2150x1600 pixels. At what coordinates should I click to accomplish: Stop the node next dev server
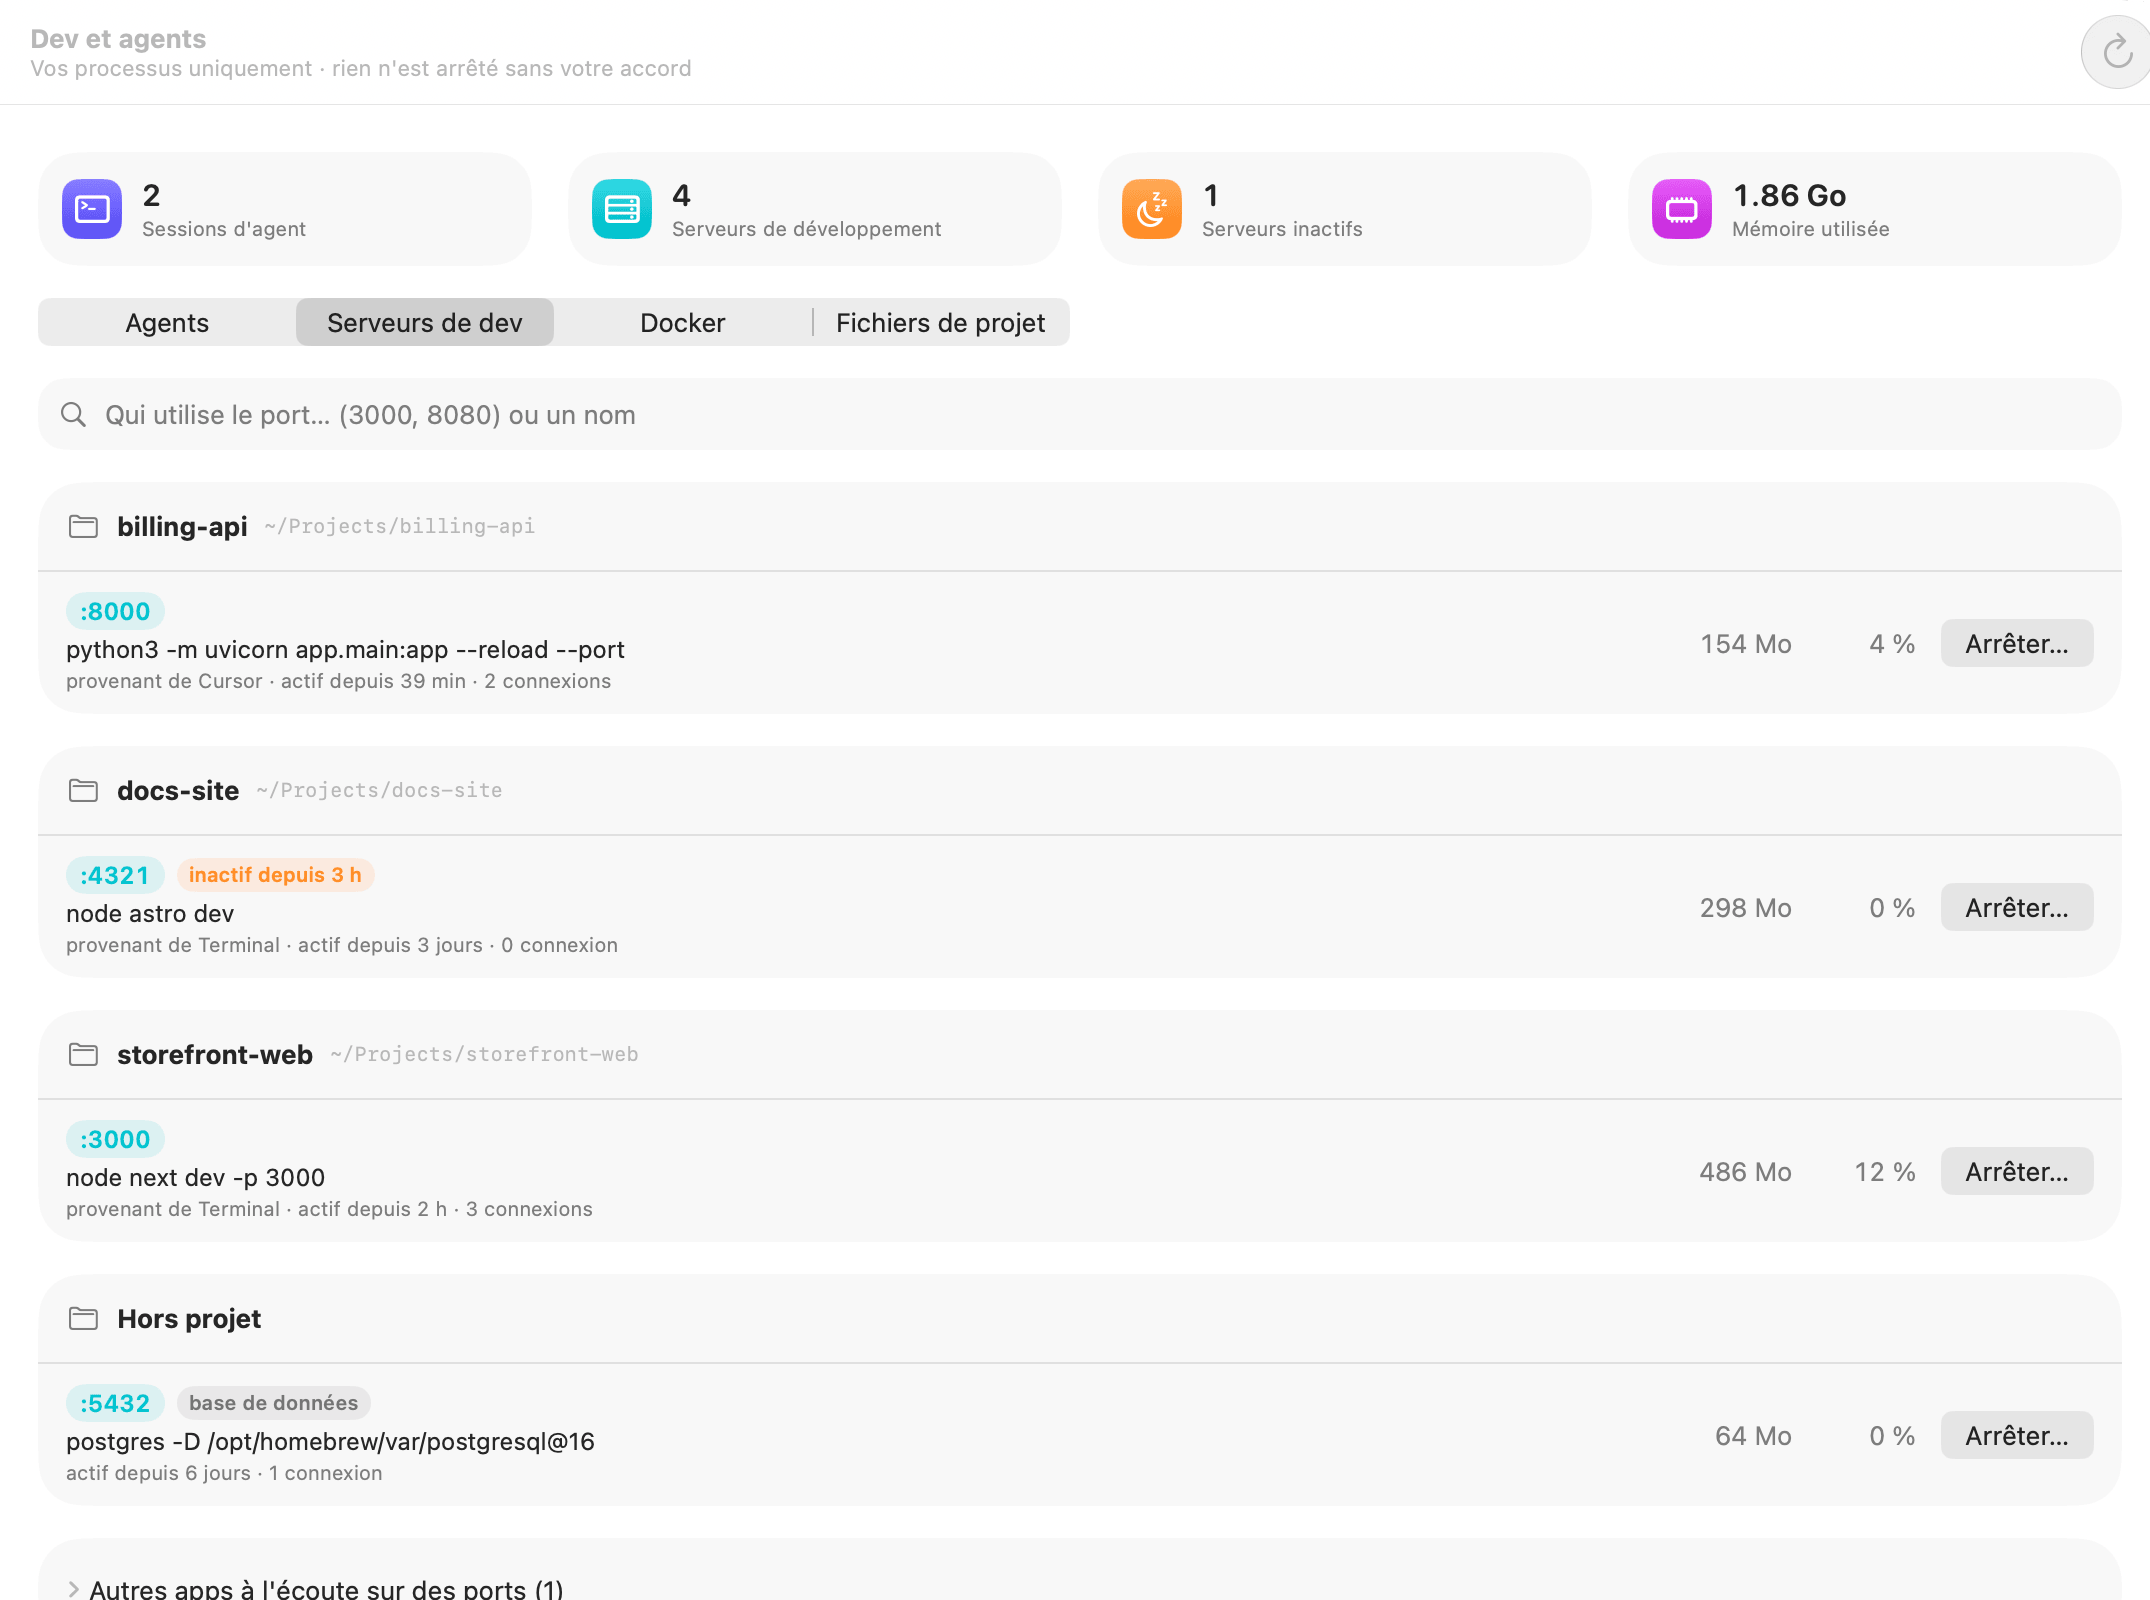(x=2017, y=1171)
